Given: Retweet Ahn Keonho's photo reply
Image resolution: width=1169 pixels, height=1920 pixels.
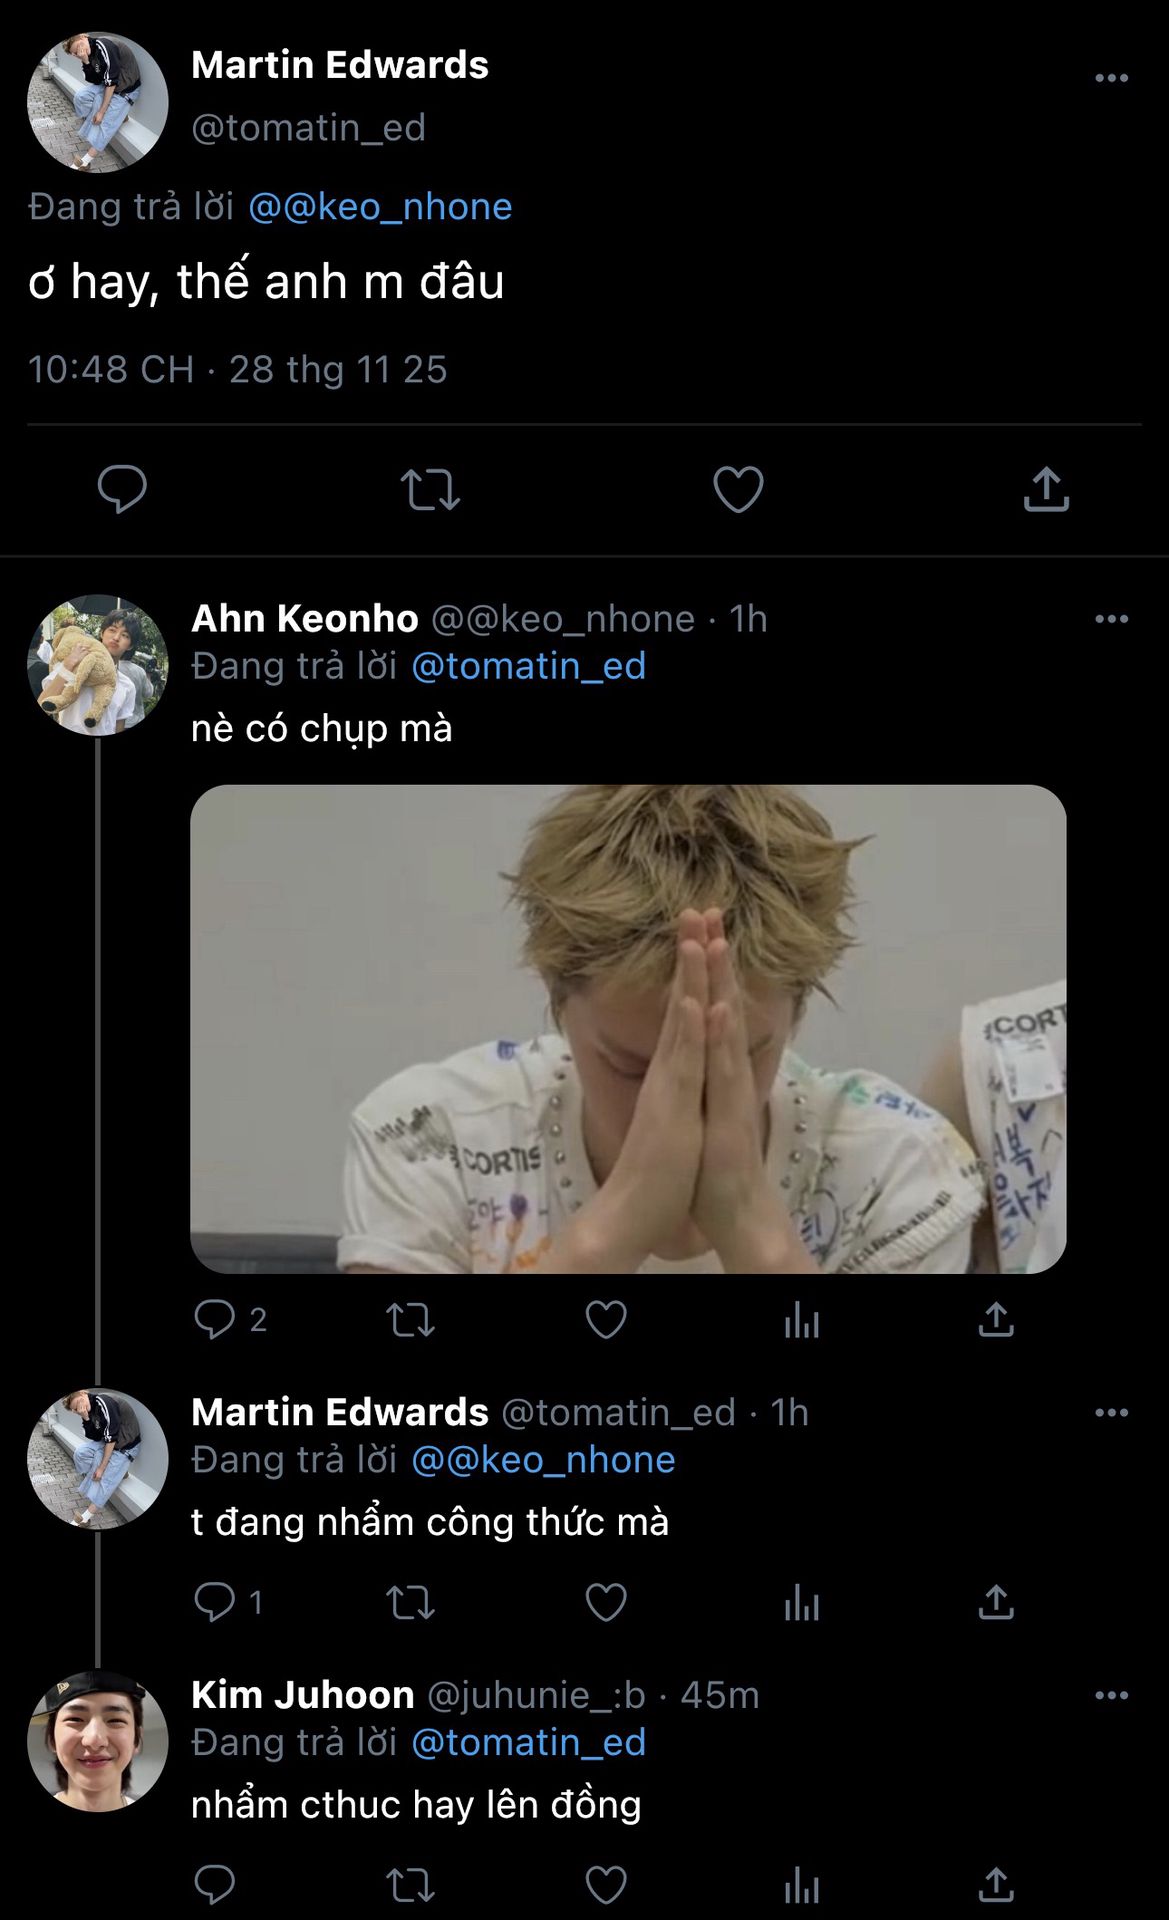Looking at the screenshot, I should (x=410, y=1320).
